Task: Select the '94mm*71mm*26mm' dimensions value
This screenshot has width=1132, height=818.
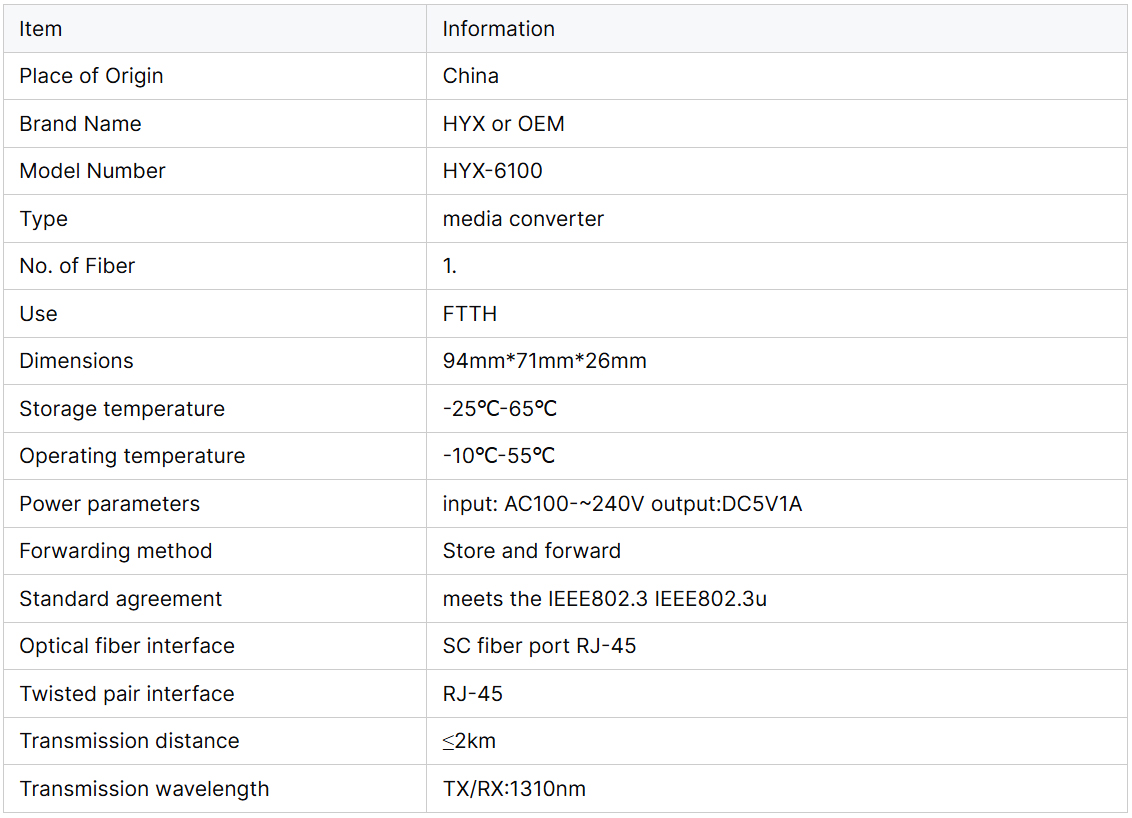Action: pyautogui.click(x=544, y=361)
